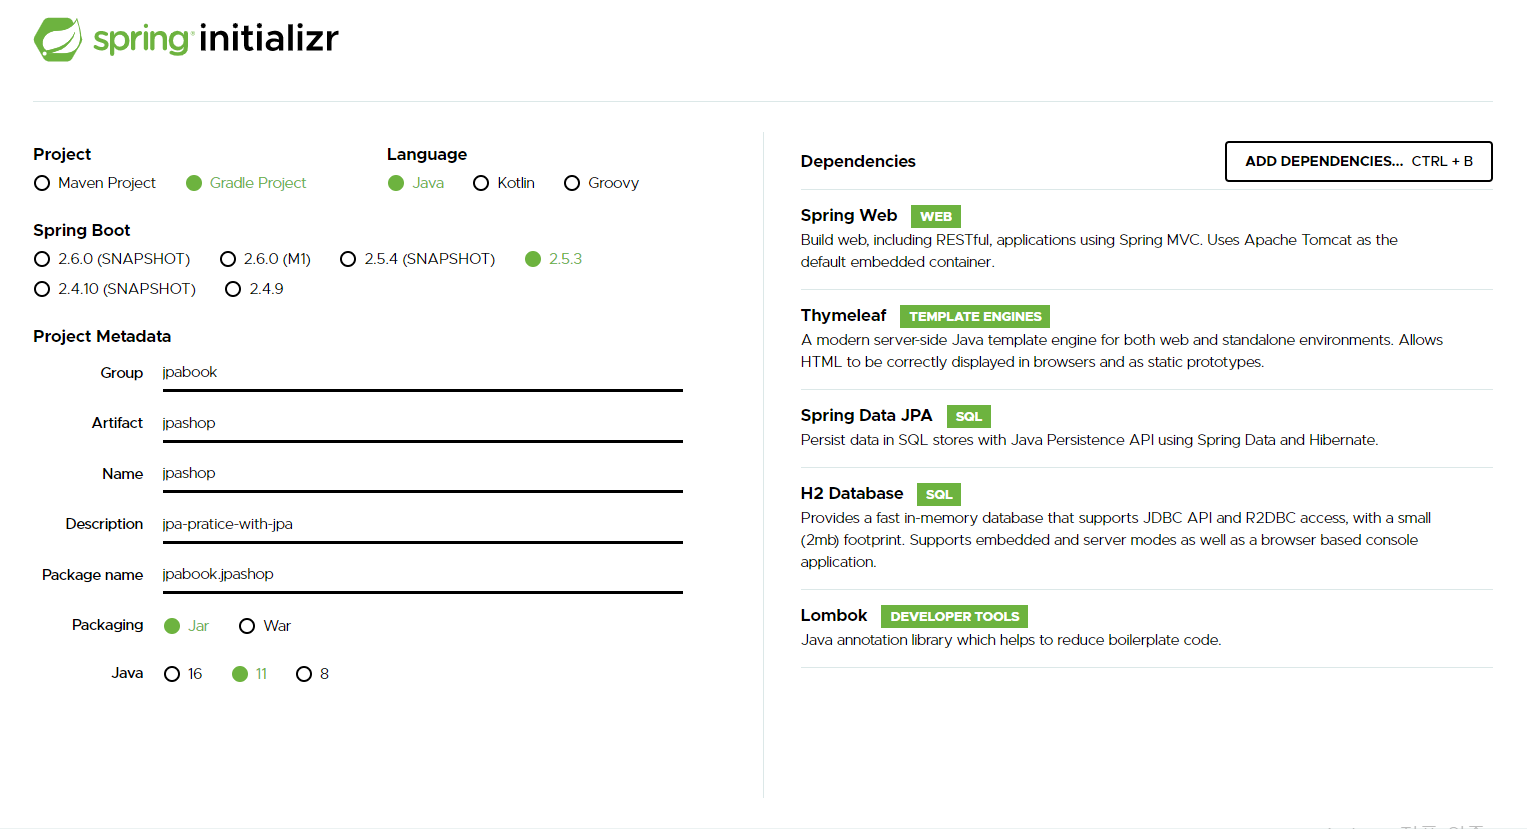This screenshot has width=1527, height=829.
Task: Click the WEB tag badge
Action: (935, 216)
